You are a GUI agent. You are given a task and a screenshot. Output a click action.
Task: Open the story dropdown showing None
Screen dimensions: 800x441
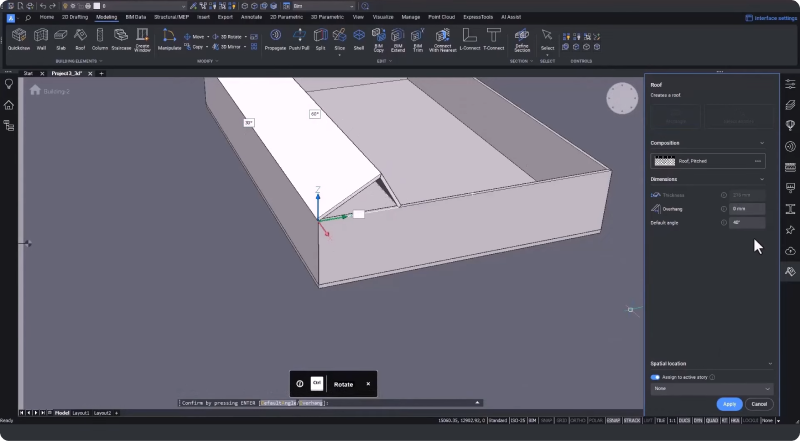click(711, 388)
